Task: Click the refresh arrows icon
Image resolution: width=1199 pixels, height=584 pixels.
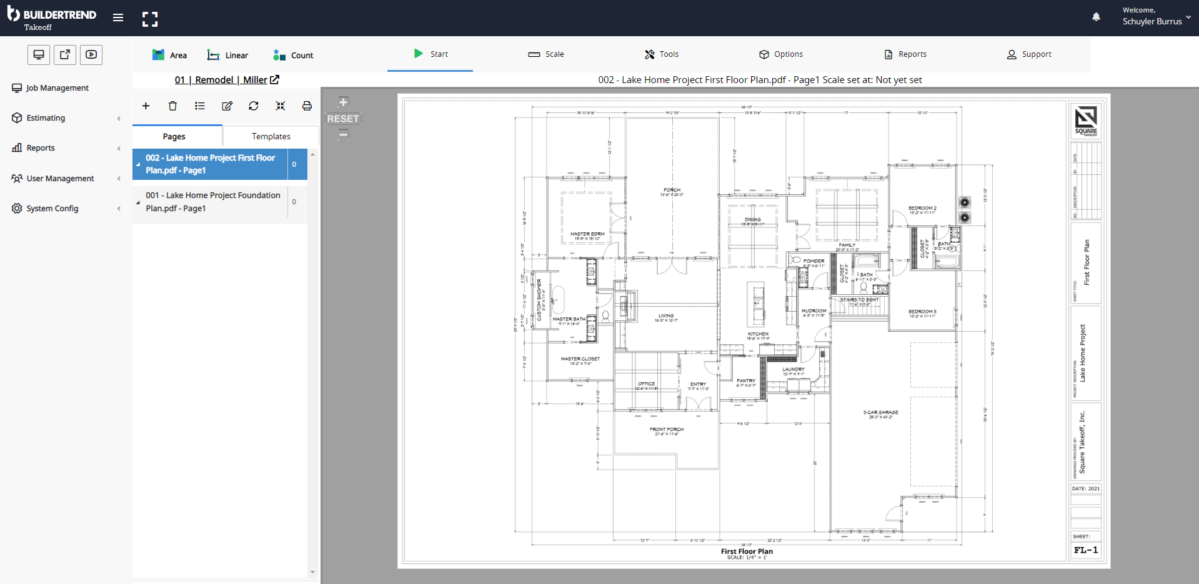Action: (x=254, y=105)
